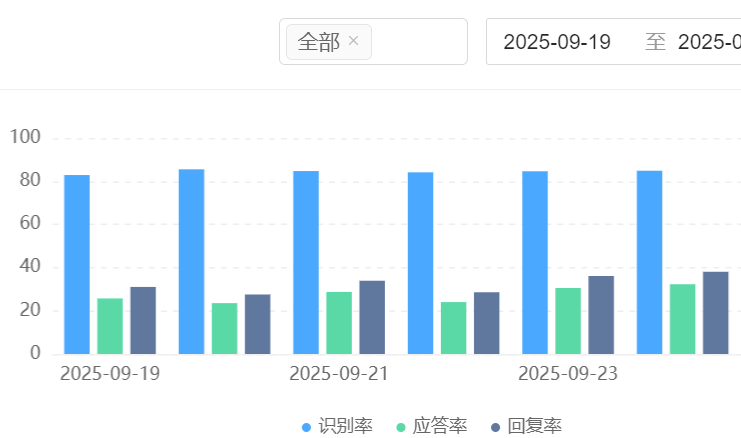
Task: Toggle the 识别率 series in the legend
Action: [337, 426]
